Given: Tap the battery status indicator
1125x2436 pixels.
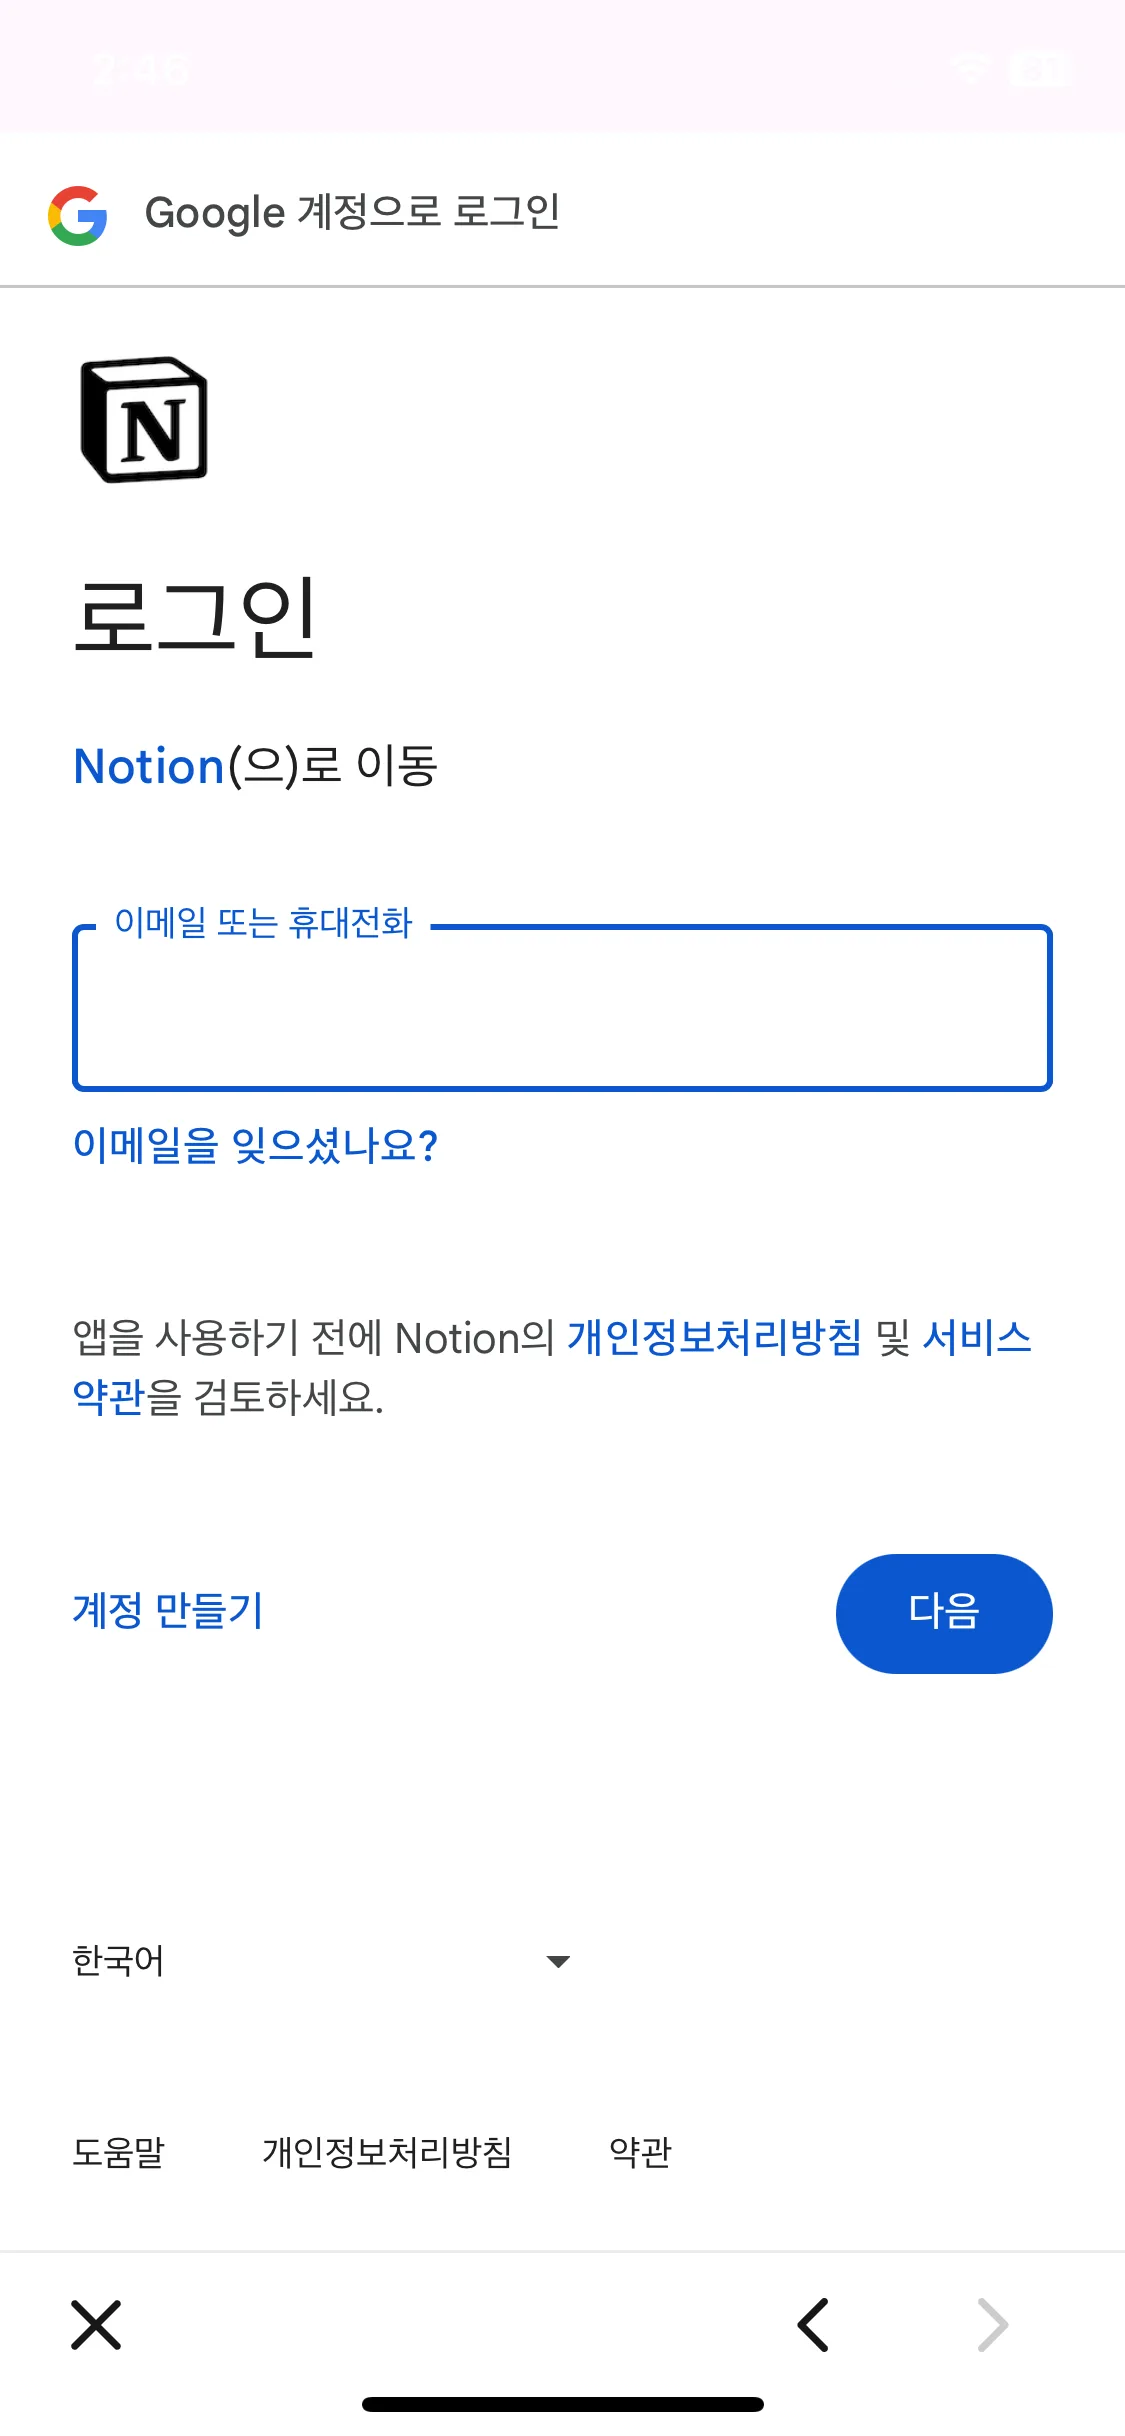Looking at the screenshot, I should (x=1040, y=68).
